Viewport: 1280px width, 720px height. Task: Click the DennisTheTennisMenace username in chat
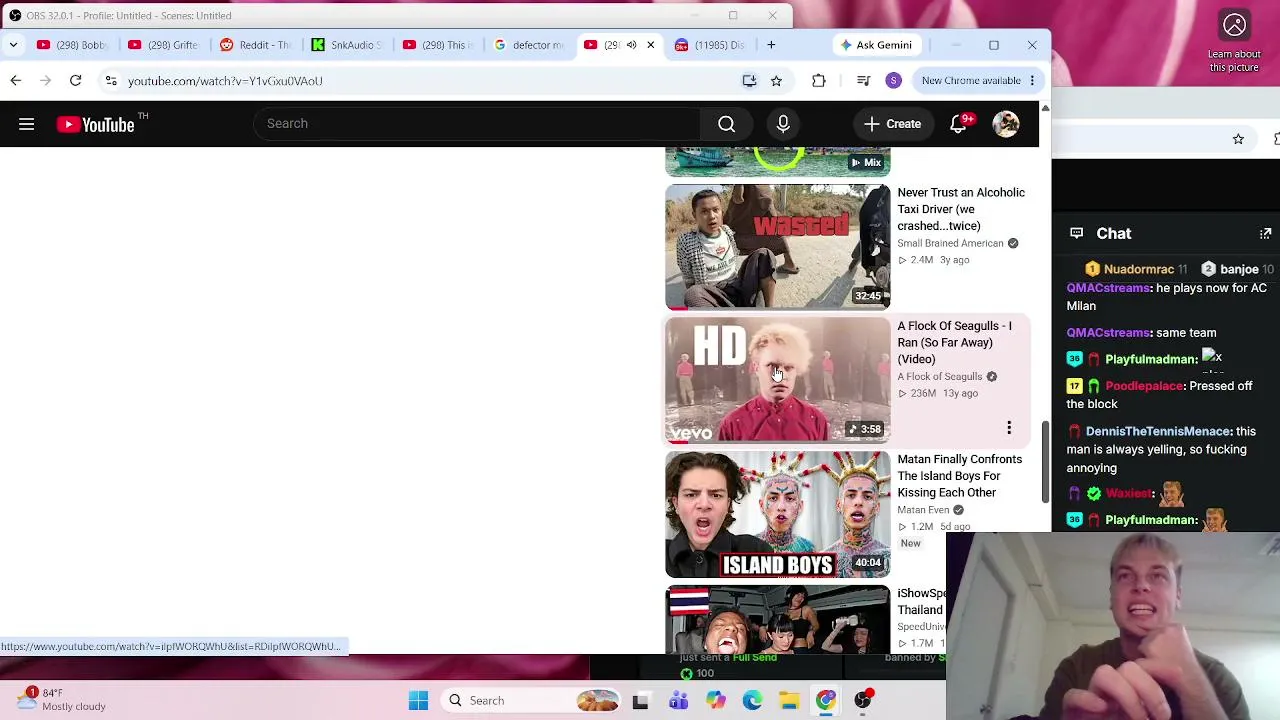click(x=1158, y=431)
